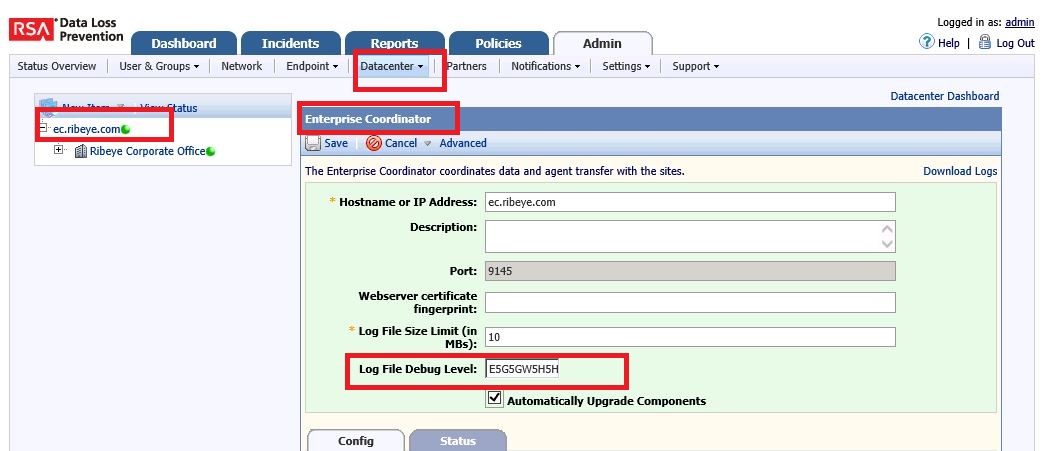Collapse the ec.ribeye.com tree node
Screen dimensions: 1046x451
(43, 129)
